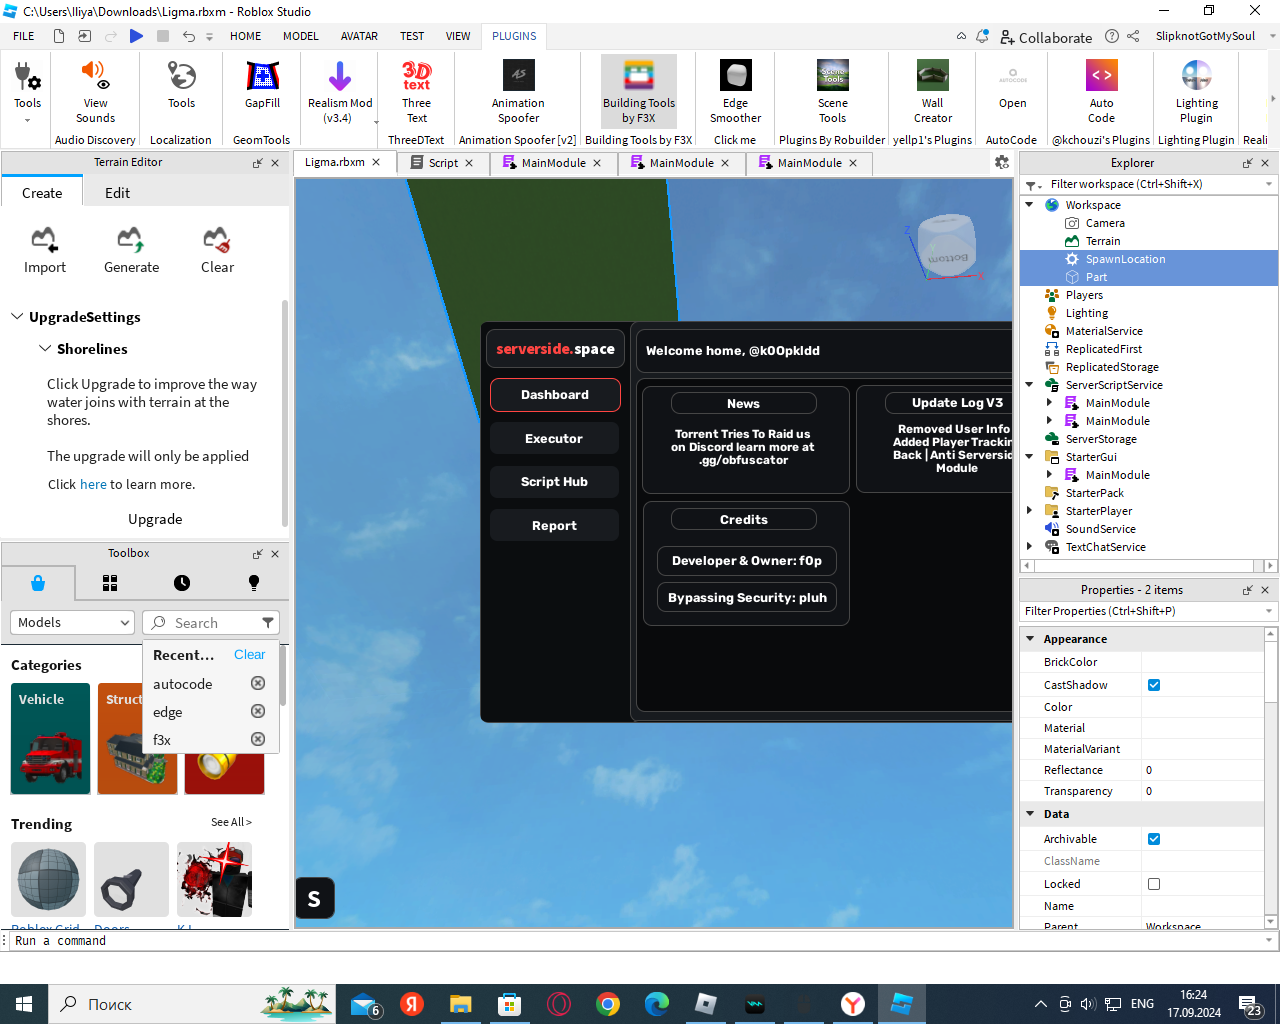Open the Wall Creator plugin

tap(933, 91)
